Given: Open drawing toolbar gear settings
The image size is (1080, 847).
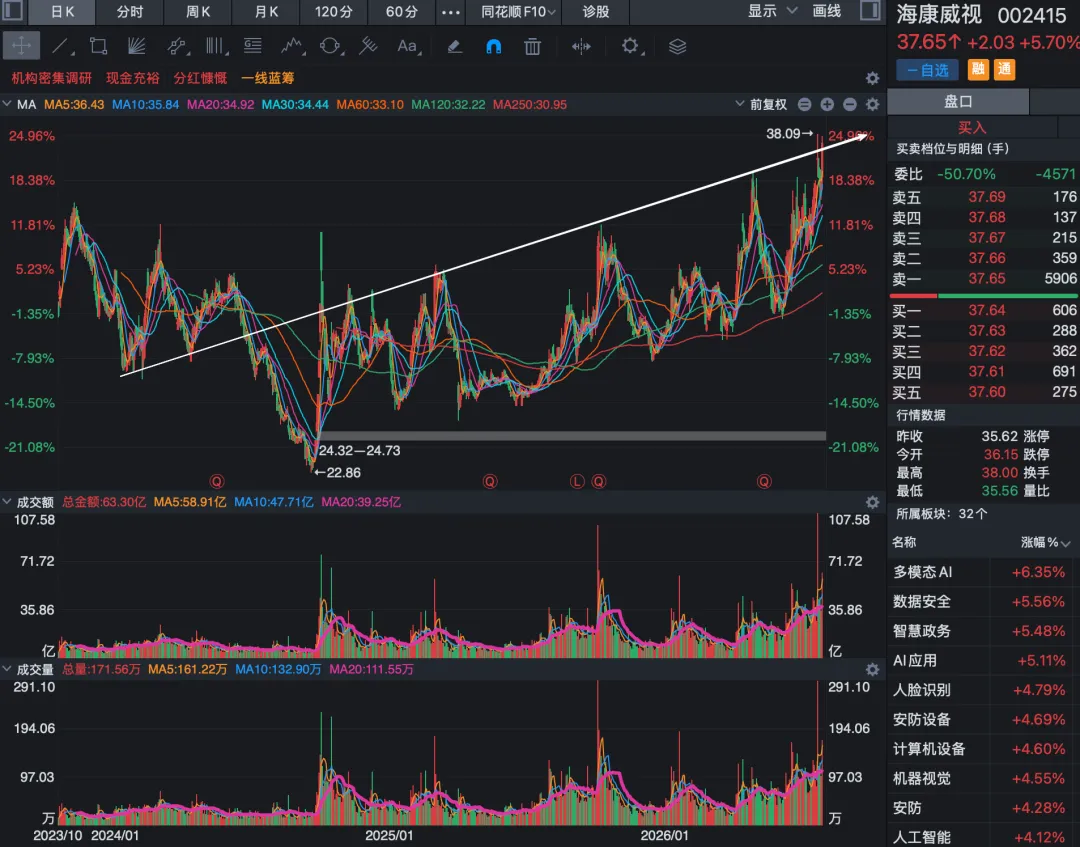Looking at the screenshot, I should (x=630, y=46).
